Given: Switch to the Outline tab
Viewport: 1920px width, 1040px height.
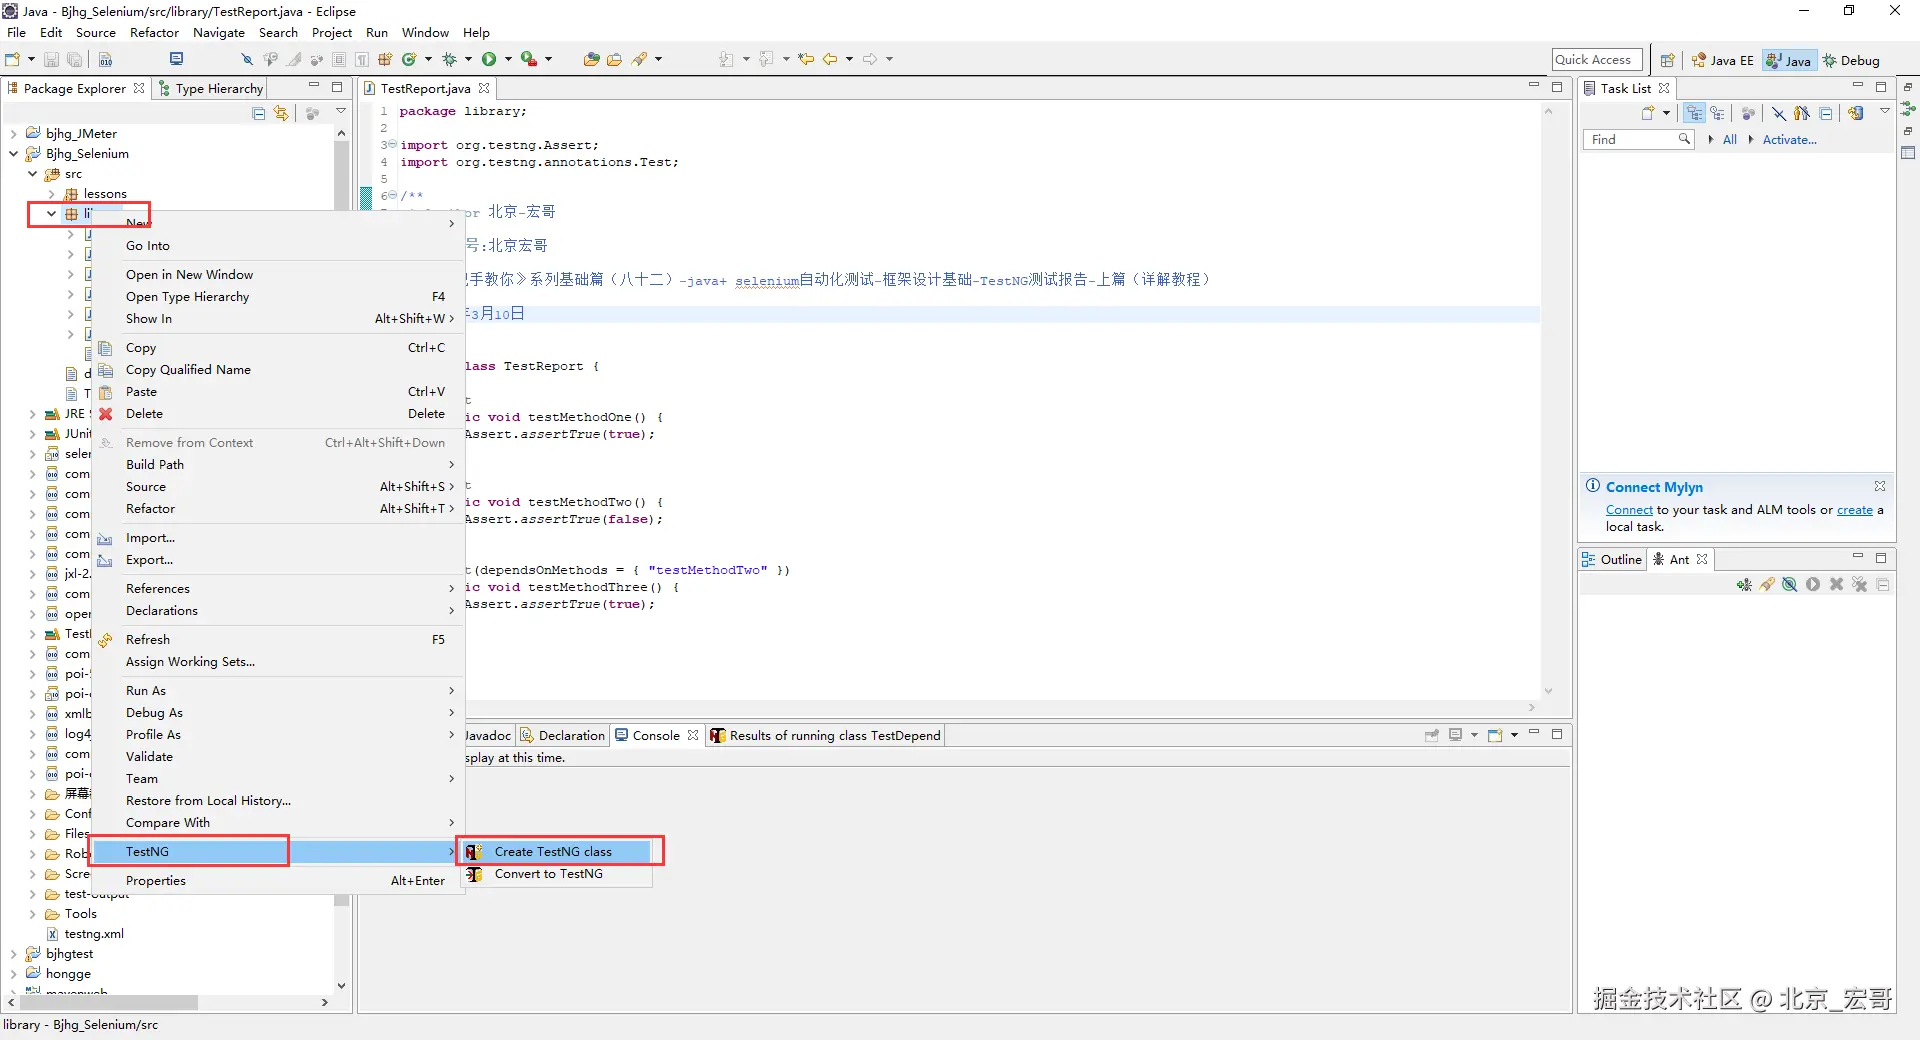Looking at the screenshot, I should point(1612,560).
